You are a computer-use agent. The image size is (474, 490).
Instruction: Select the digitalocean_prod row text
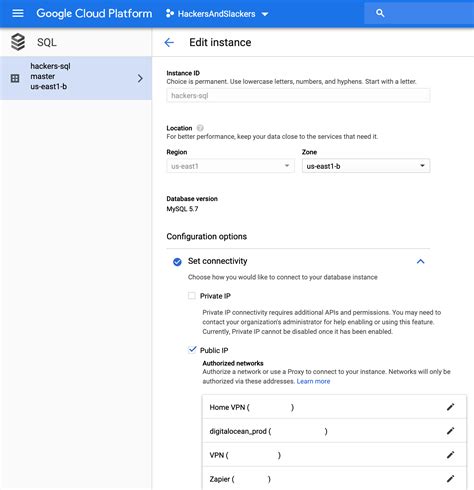tap(268, 431)
